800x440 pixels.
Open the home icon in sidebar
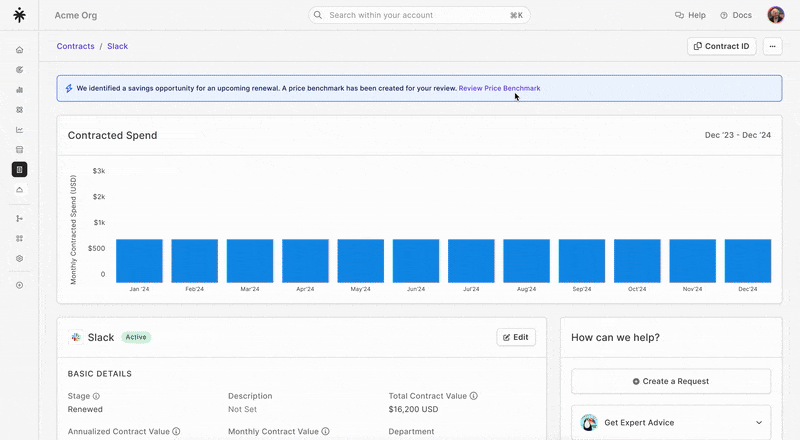19,50
